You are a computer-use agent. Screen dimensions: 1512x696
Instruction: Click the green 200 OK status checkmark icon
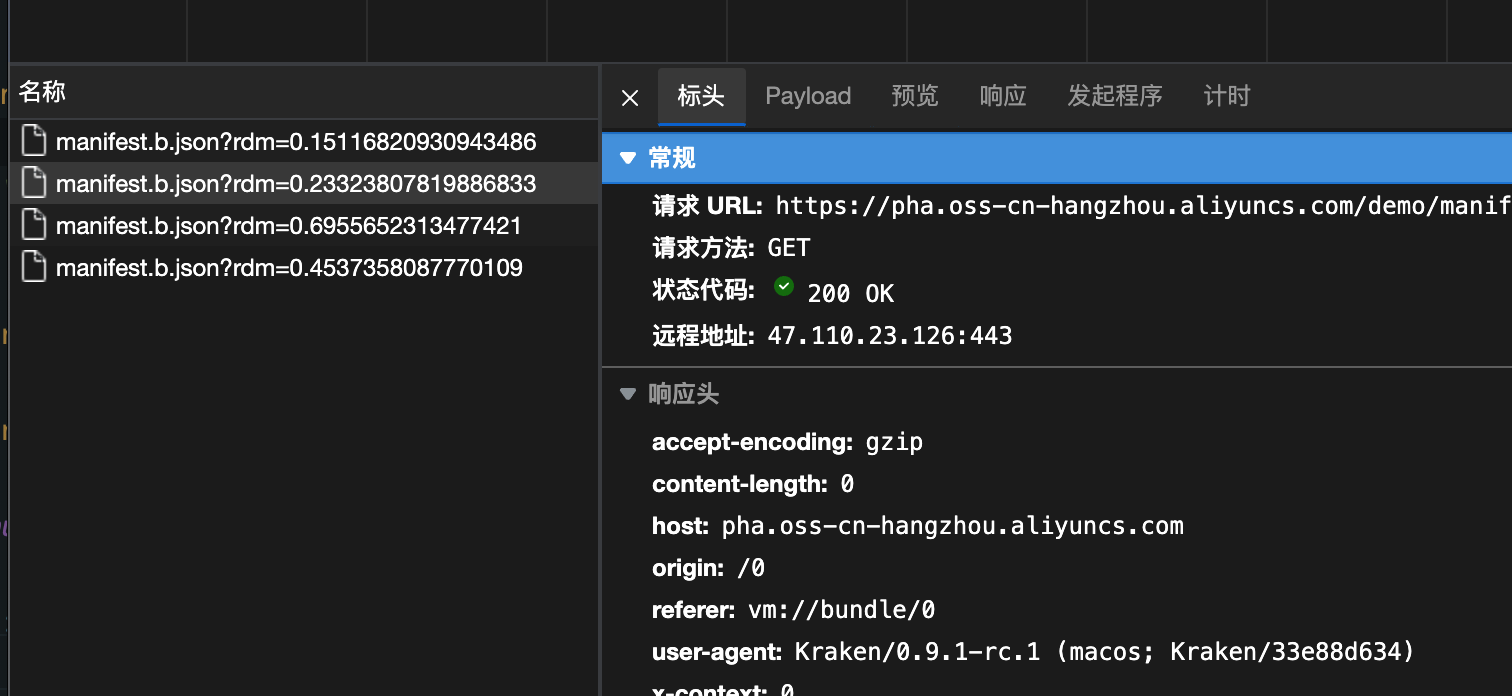point(784,286)
